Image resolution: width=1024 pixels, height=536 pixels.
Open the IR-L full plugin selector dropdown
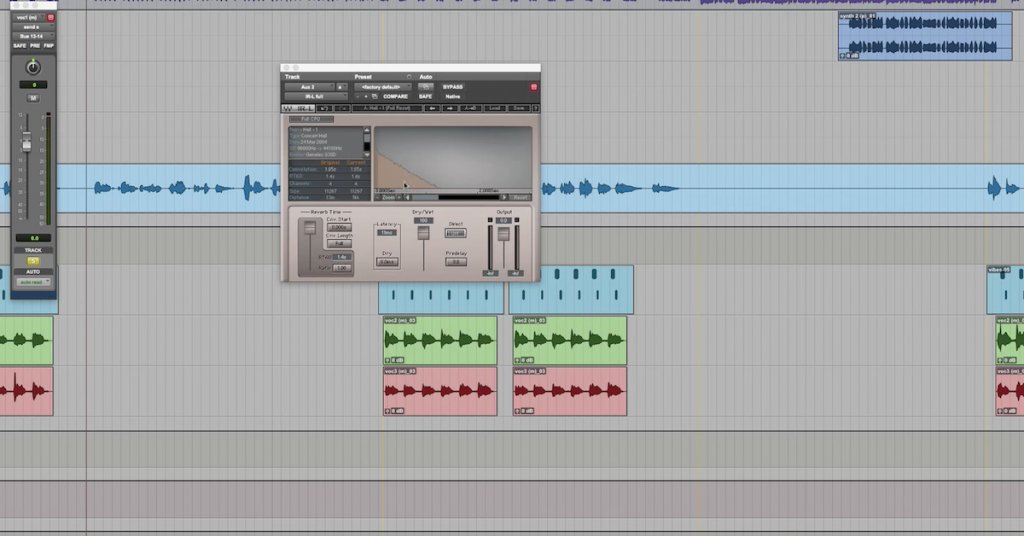click(x=316, y=97)
